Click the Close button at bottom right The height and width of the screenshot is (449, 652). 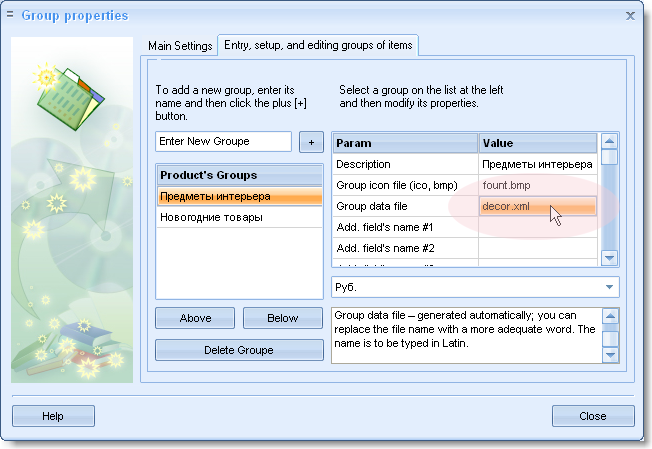593,416
